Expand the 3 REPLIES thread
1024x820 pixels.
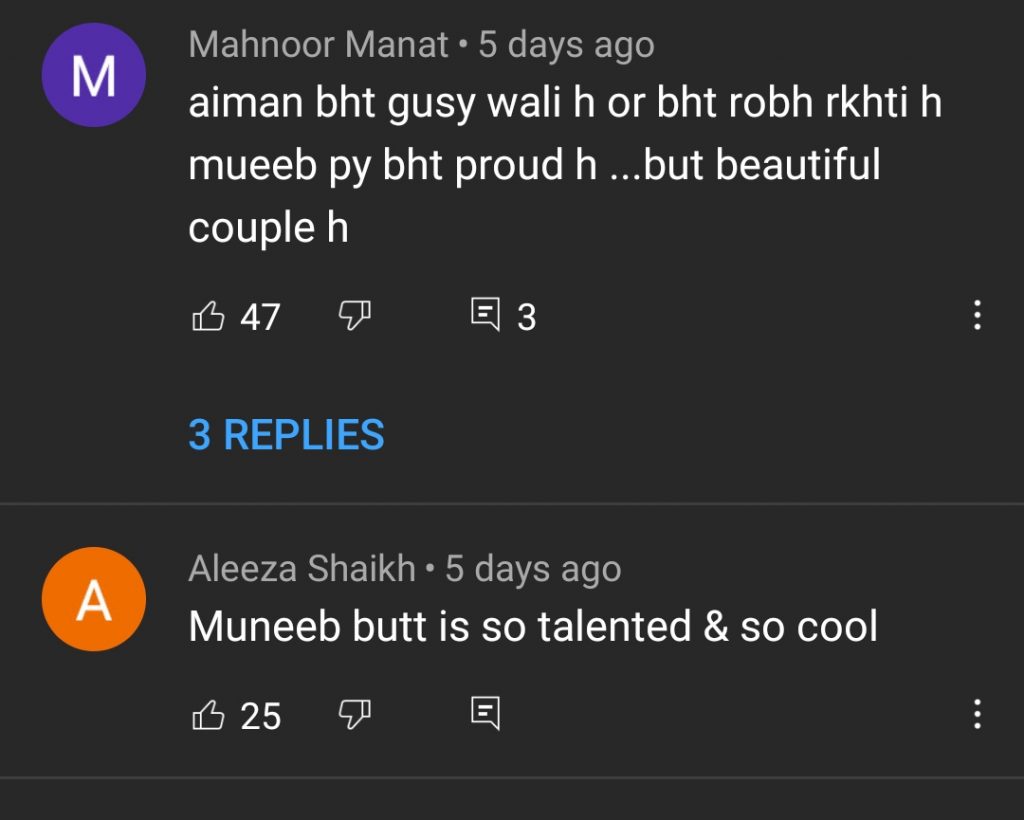(x=286, y=435)
